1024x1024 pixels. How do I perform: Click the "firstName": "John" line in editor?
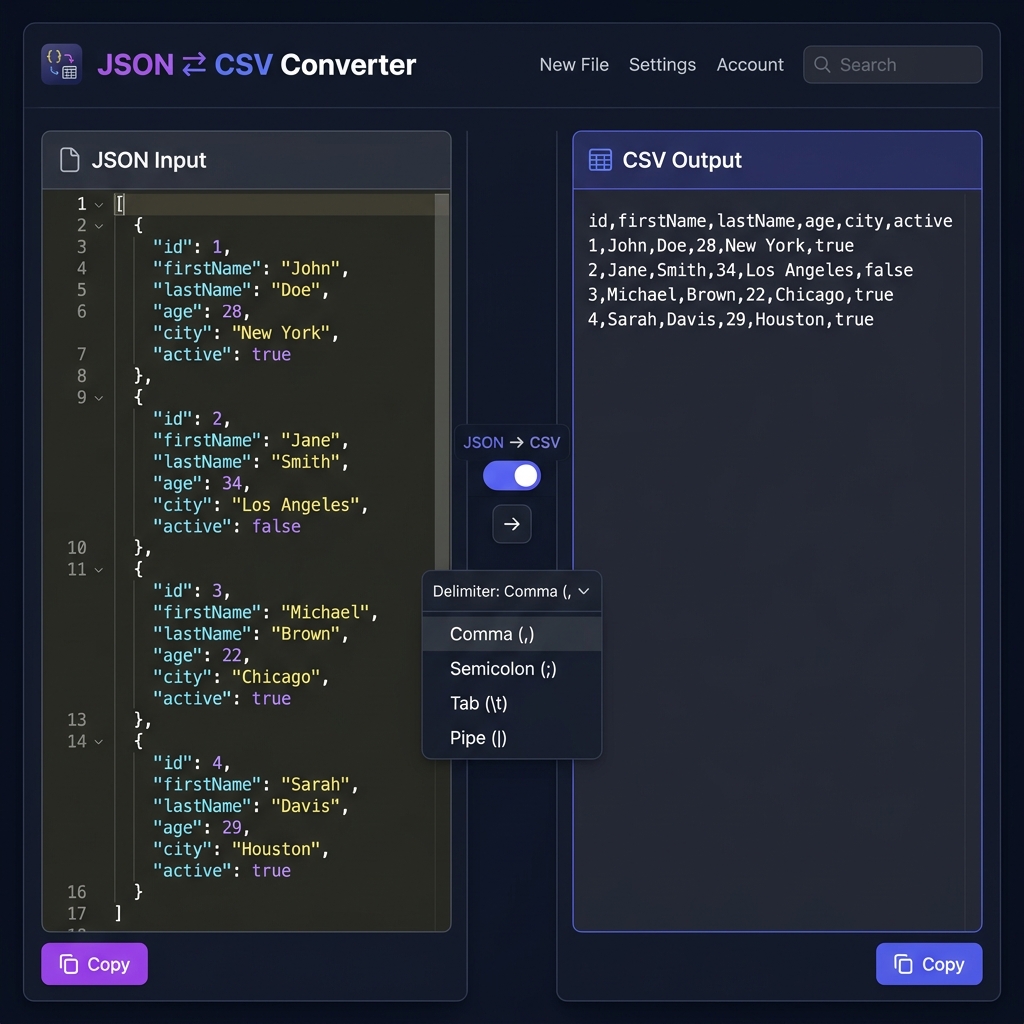(x=251, y=268)
